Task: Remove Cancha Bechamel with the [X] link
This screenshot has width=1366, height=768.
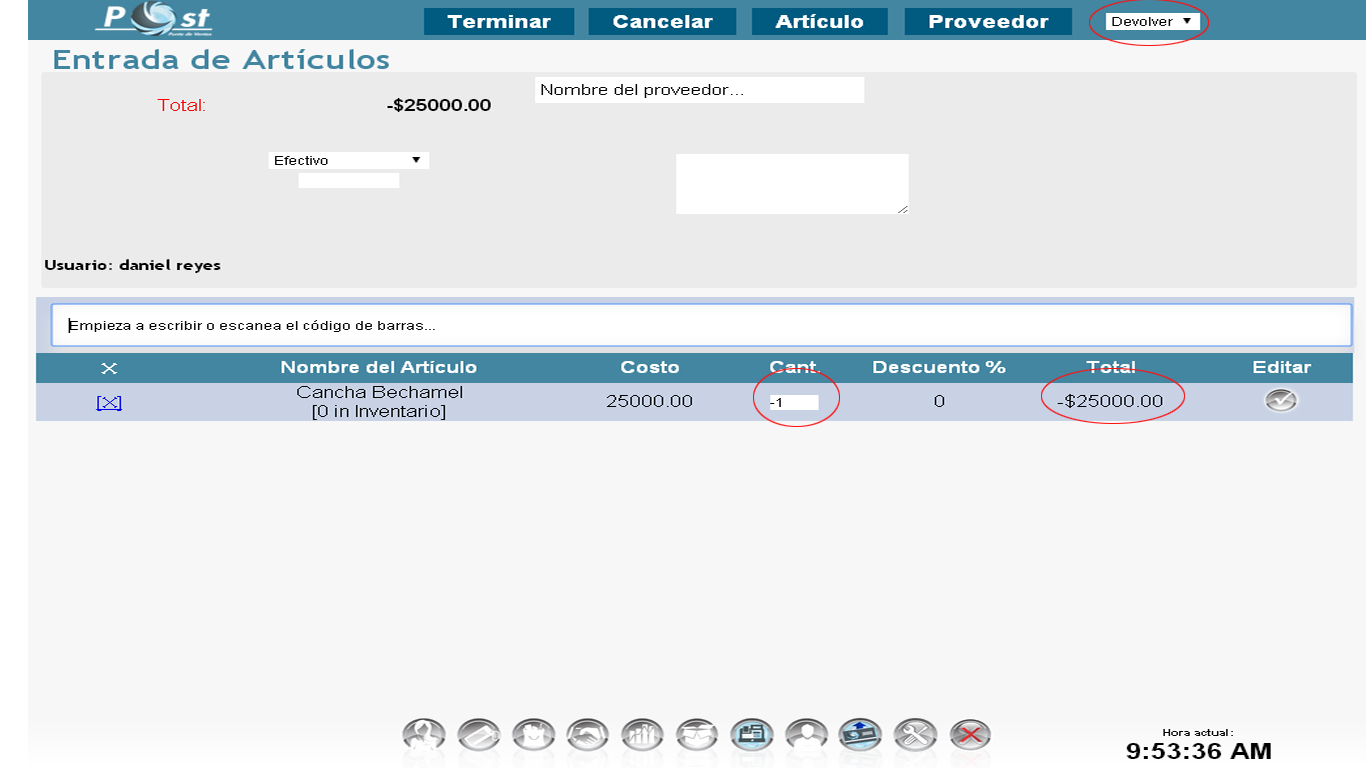Action: tap(109, 402)
